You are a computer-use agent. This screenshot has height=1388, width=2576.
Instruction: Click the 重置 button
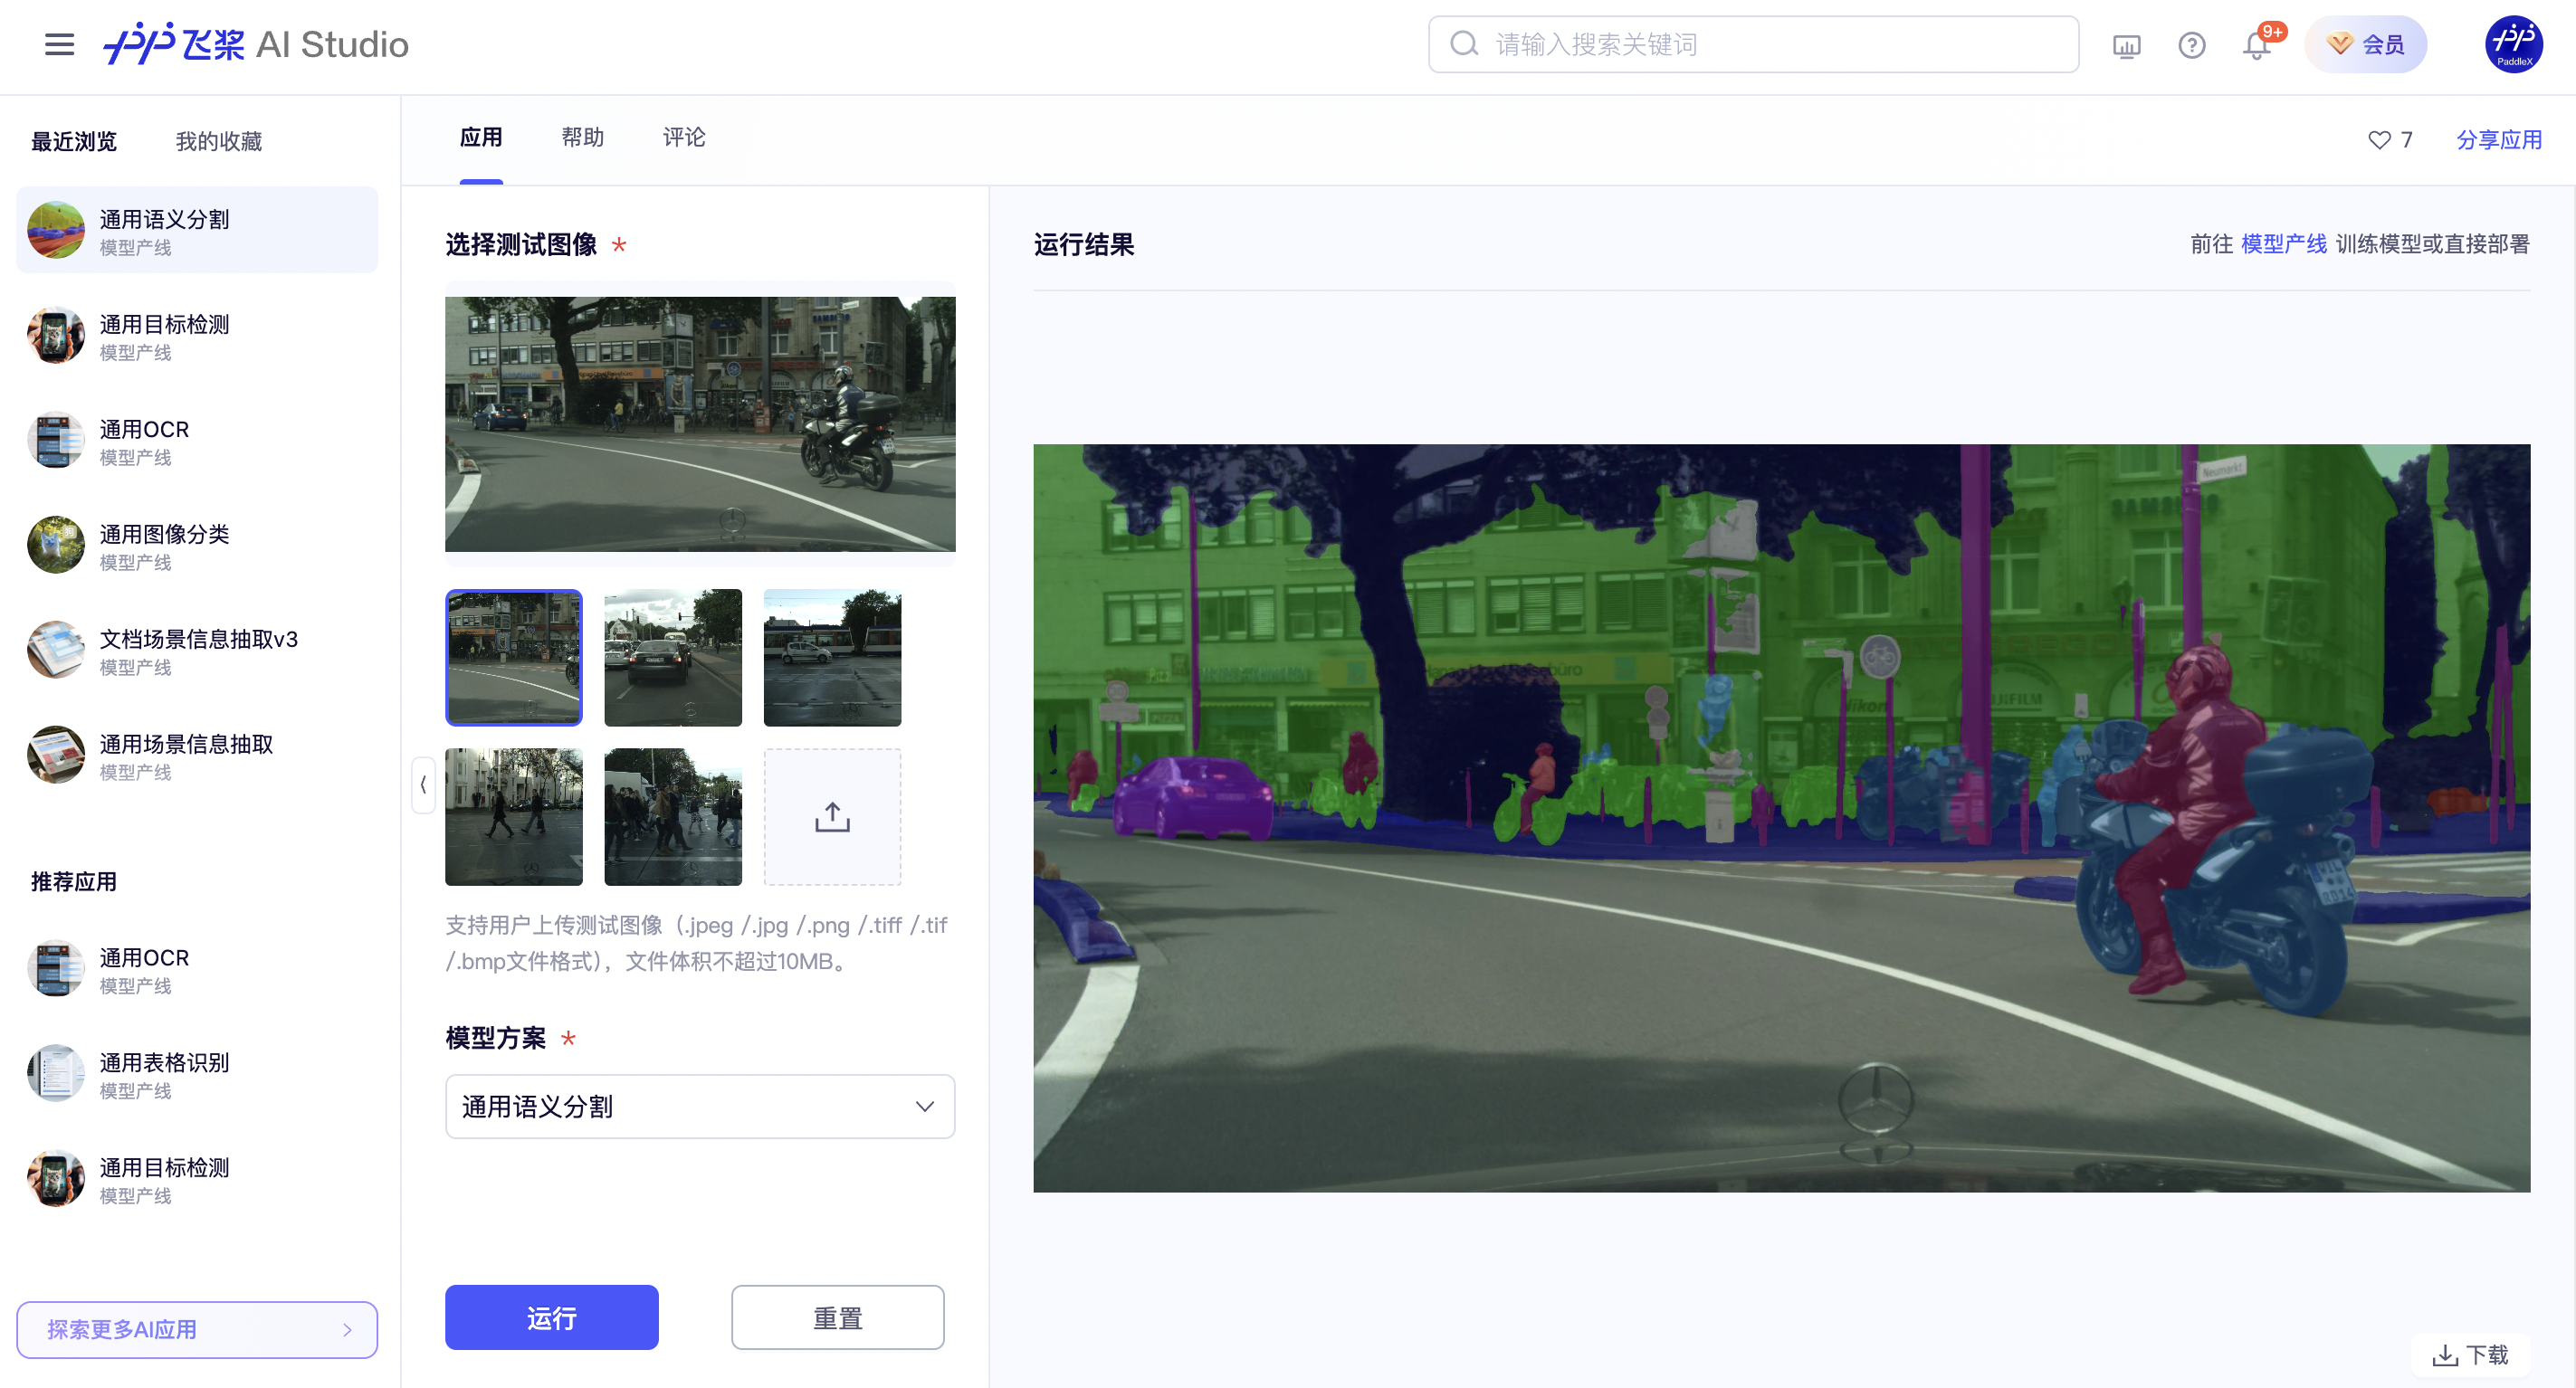[x=837, y=1317]
